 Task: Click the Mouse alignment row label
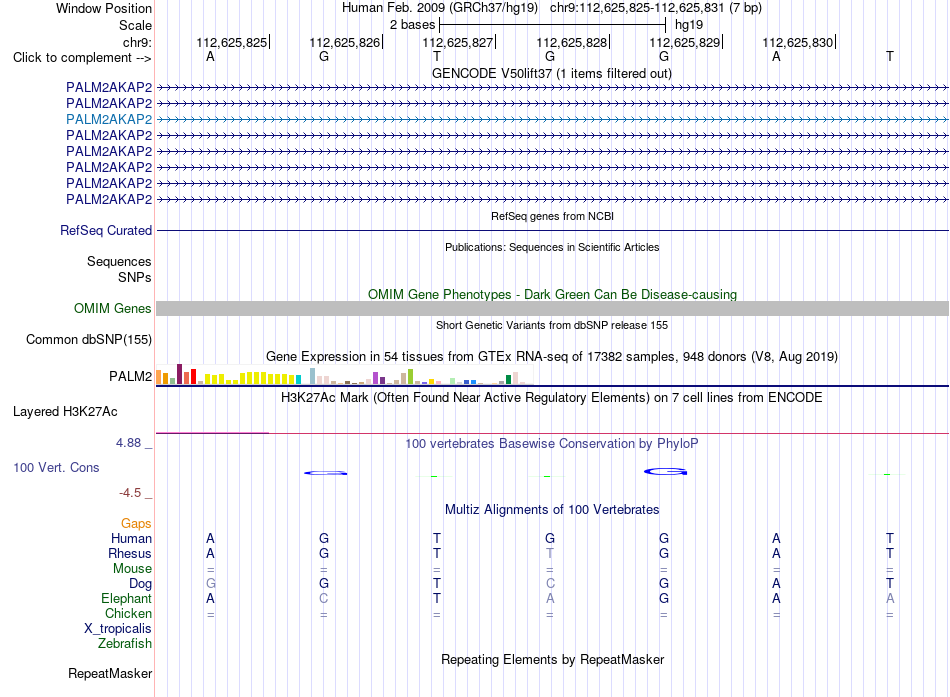[132, 569]
